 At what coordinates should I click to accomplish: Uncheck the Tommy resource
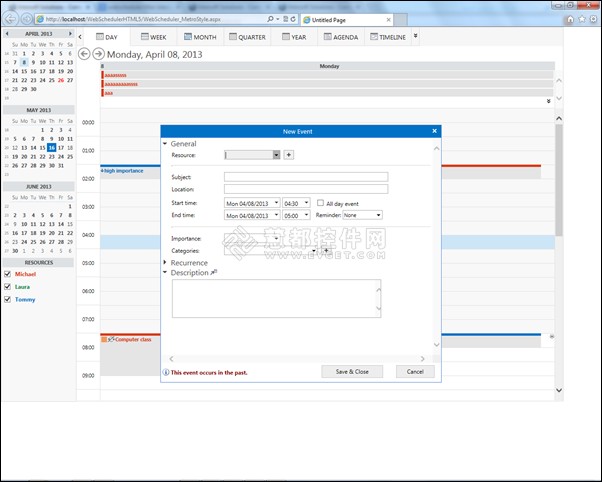[x=7, y=299]
